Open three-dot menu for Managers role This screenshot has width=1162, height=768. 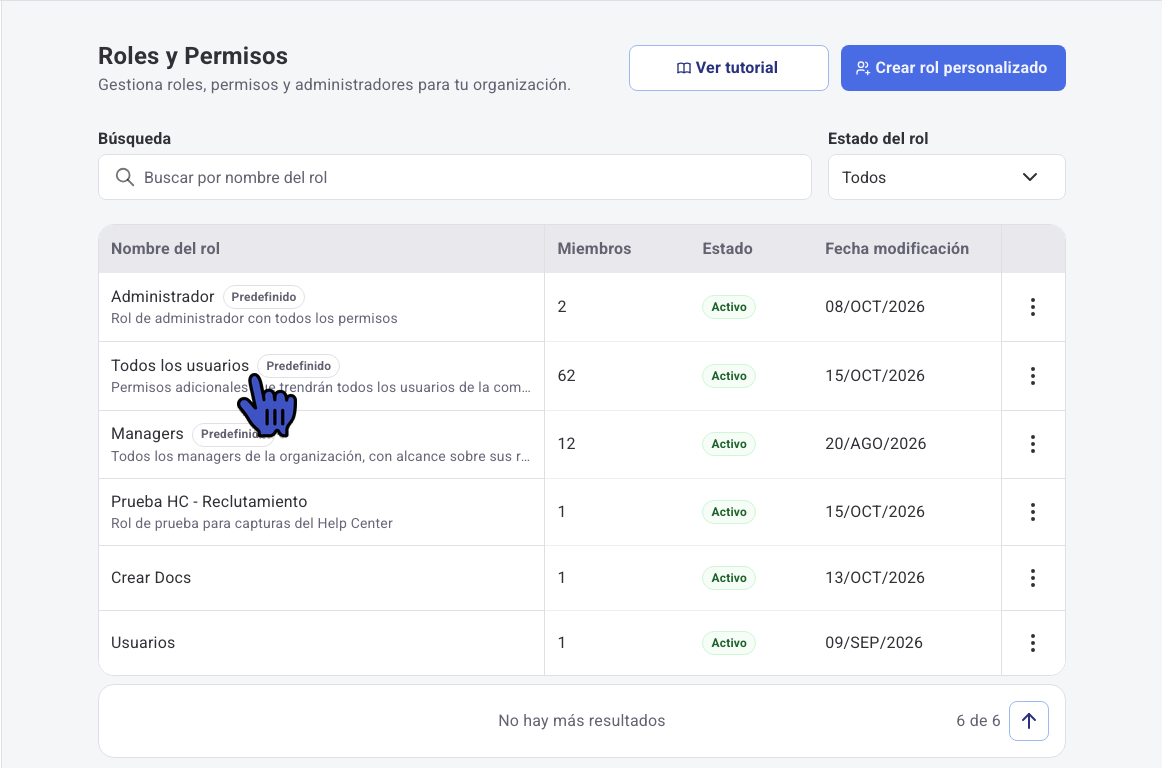[1032, 444]
